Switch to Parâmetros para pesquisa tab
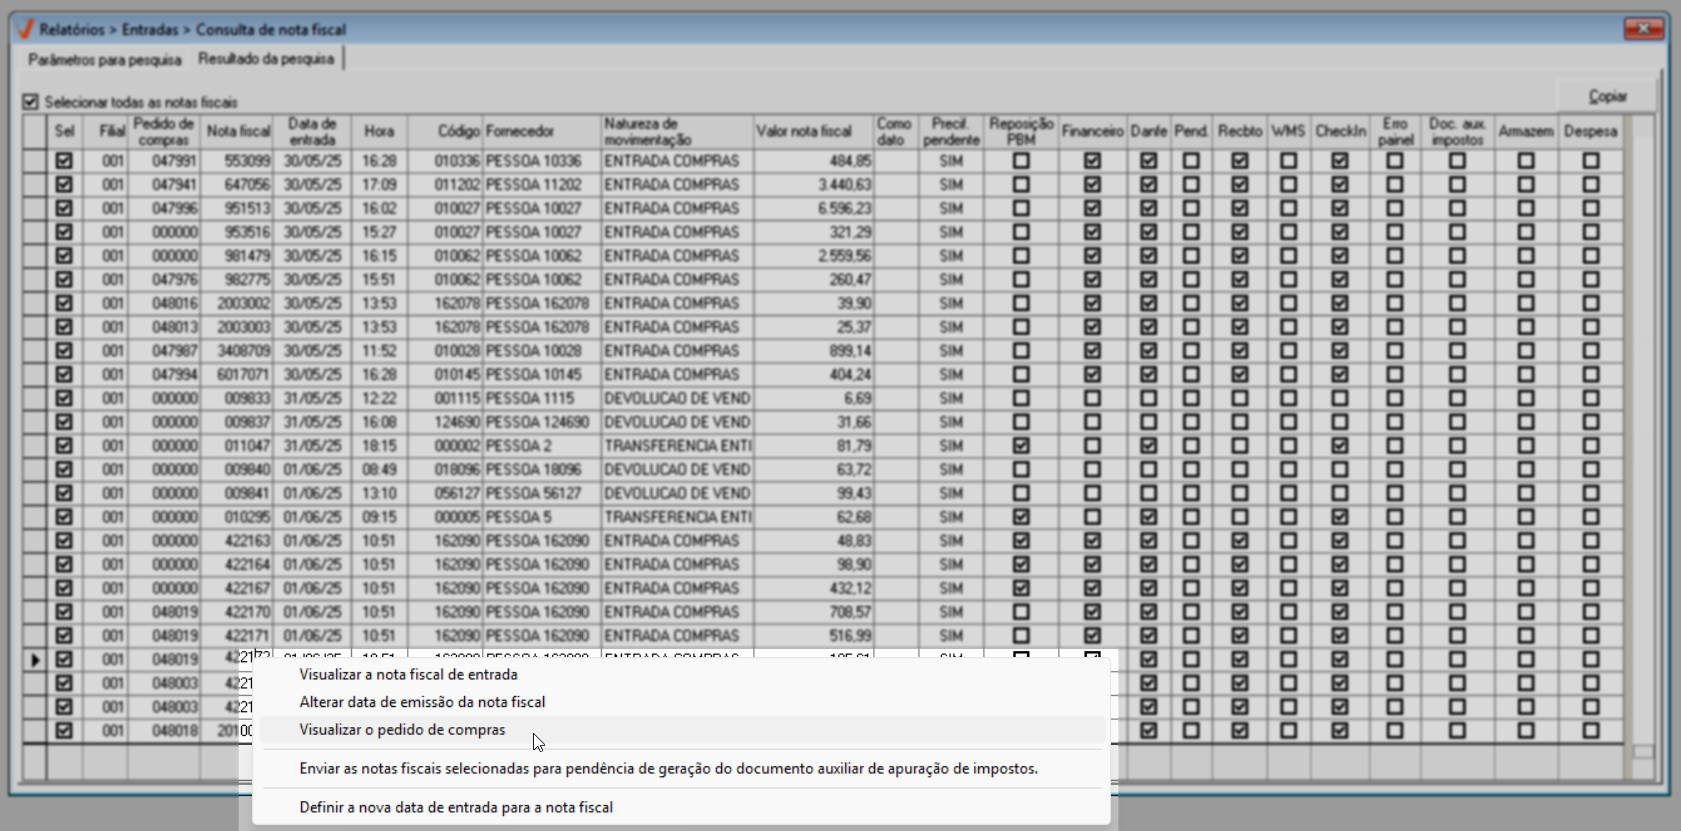Image resolution: width=1681 pixels, height=831 pixels. coord(105,60)
